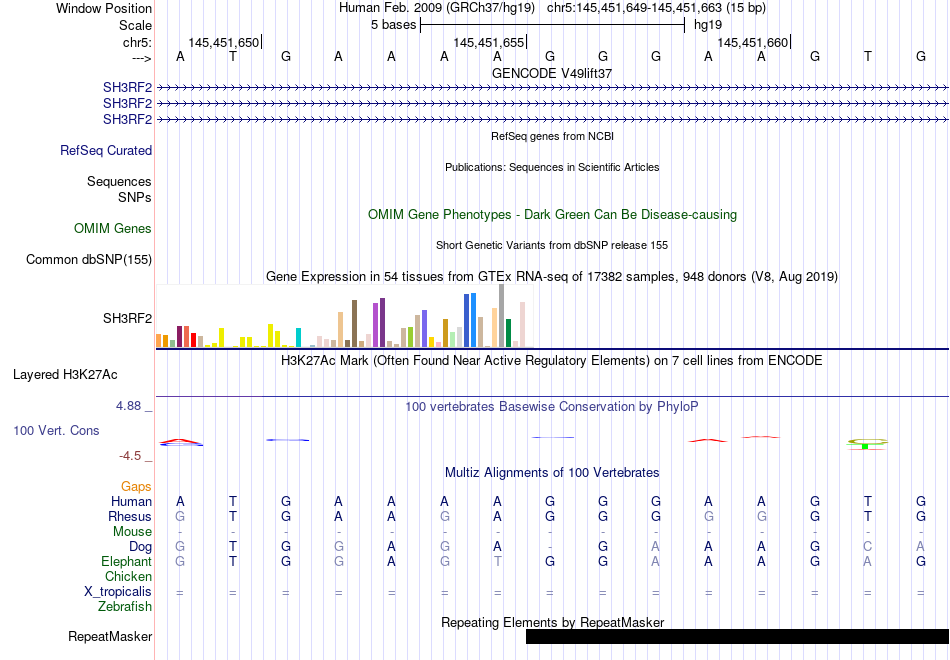The width and height of the screenshot is (950, 660).
Task: Click the RepeatMasker track label
Action: pyautogui.click(x=110, y=636)
